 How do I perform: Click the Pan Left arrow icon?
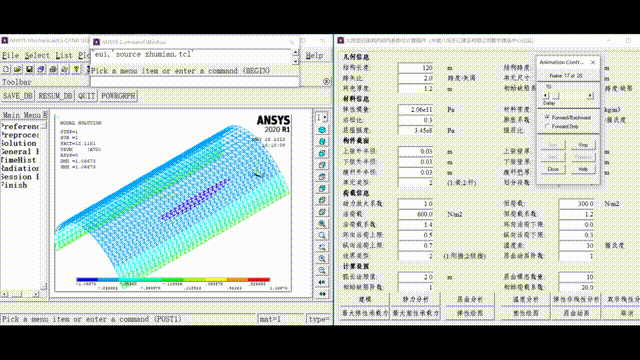click(322, 282)
